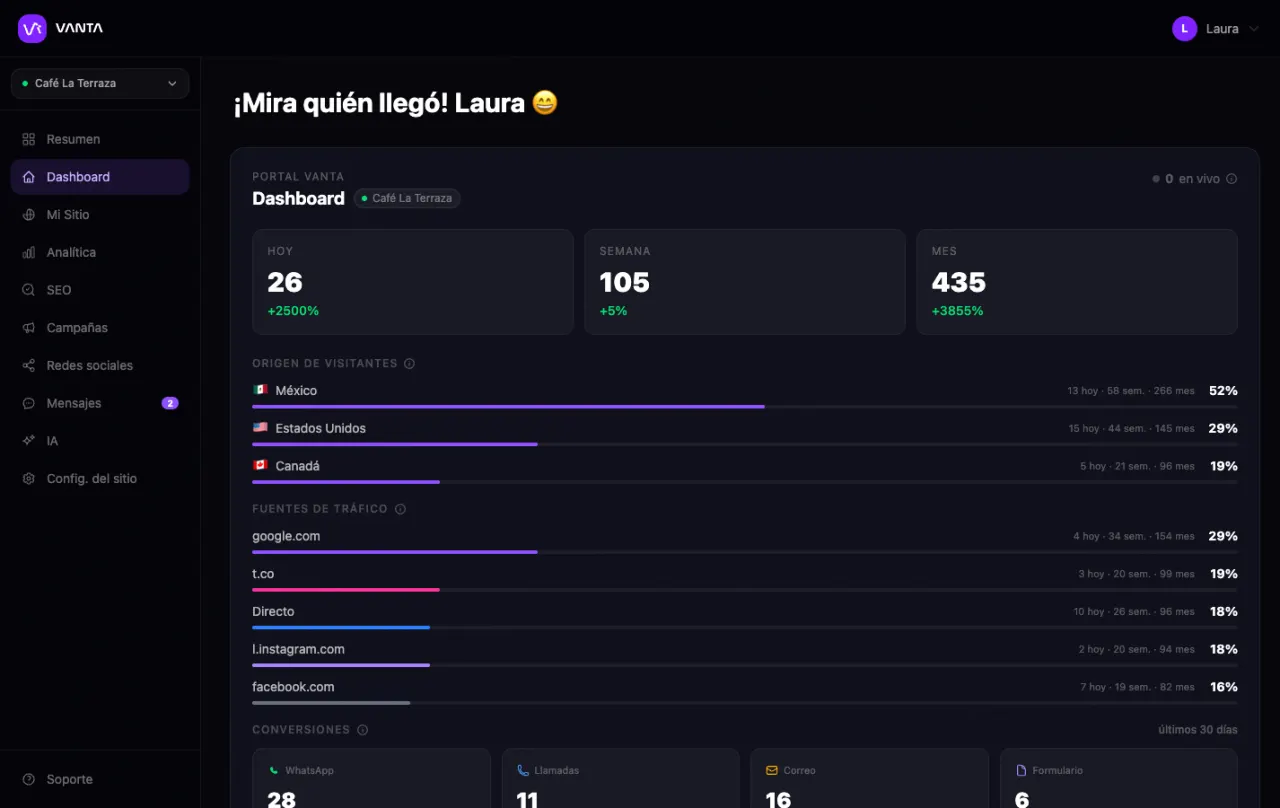This screenshot has width=1280, height=808.
Task: Click the Config. del sitio gear icon
Action: click(29, 479)
